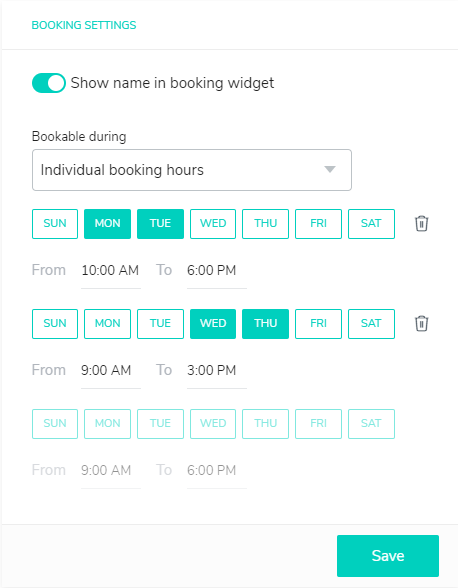Image resolution: width=458 pixels, height=588 pixels.
Task: Delete the Wednesday-Thursday booking hours row
Action: pos(421,324)
